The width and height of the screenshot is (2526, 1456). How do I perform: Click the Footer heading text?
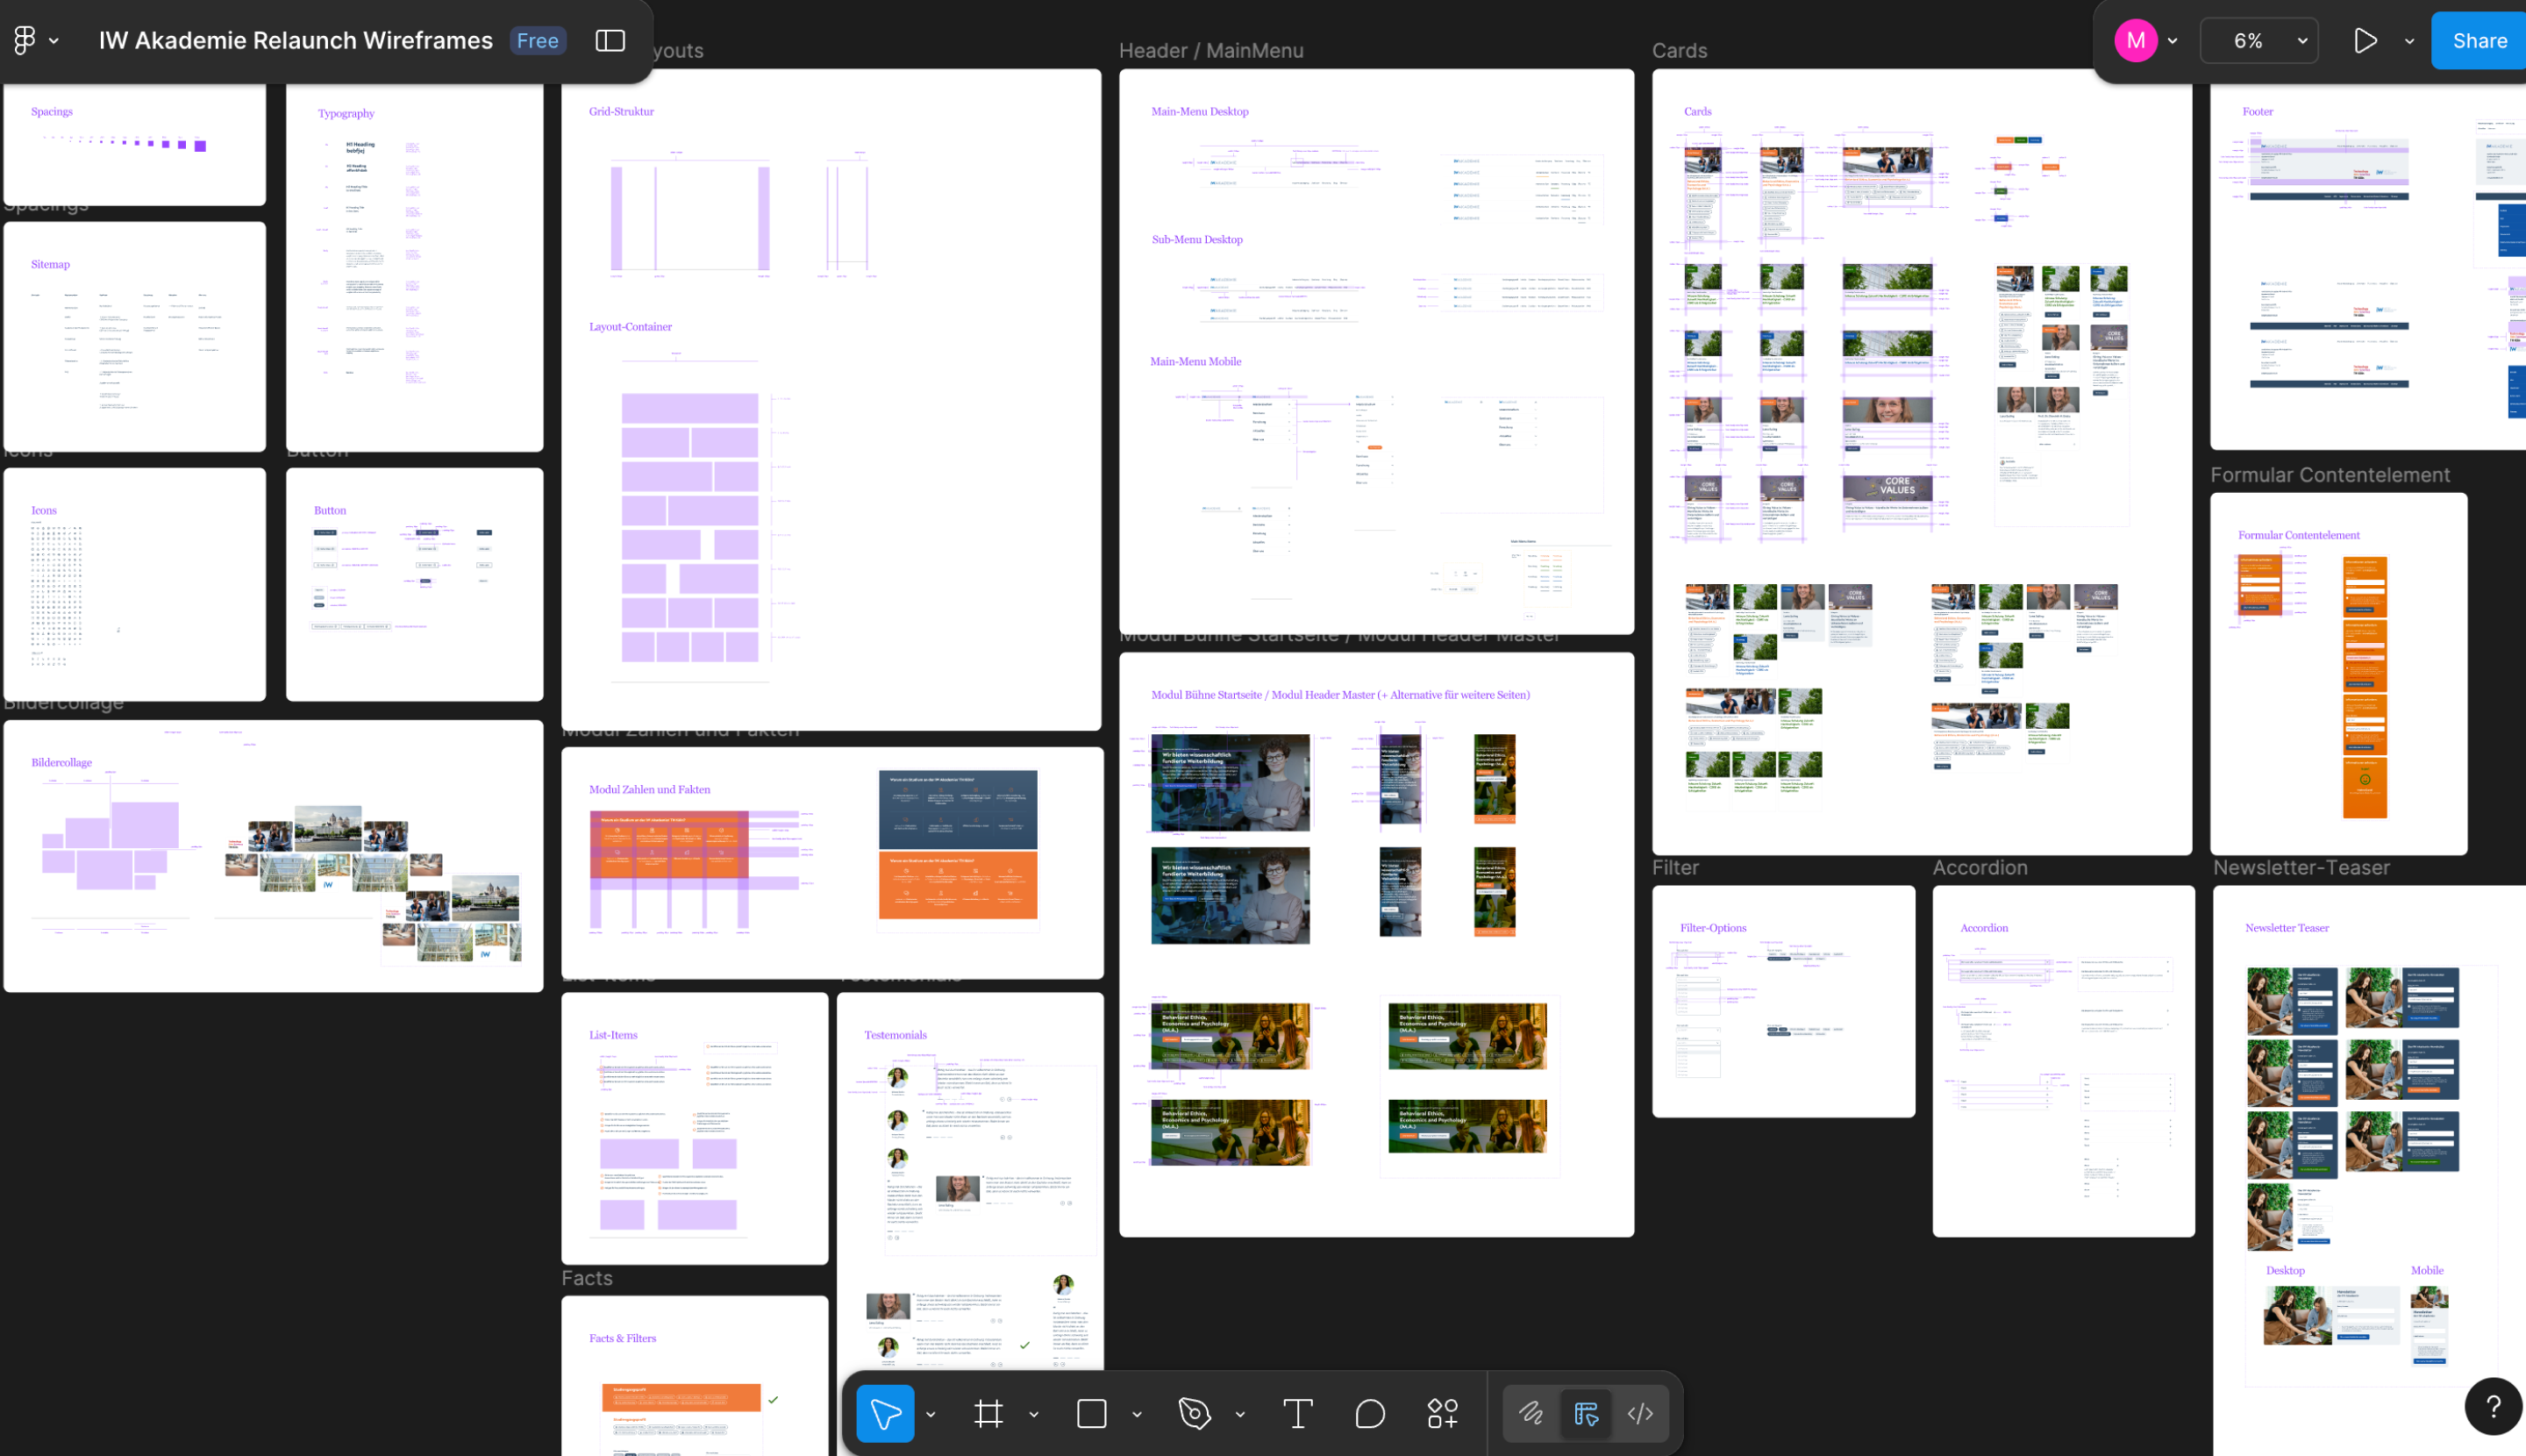[x=2257, y=111]
